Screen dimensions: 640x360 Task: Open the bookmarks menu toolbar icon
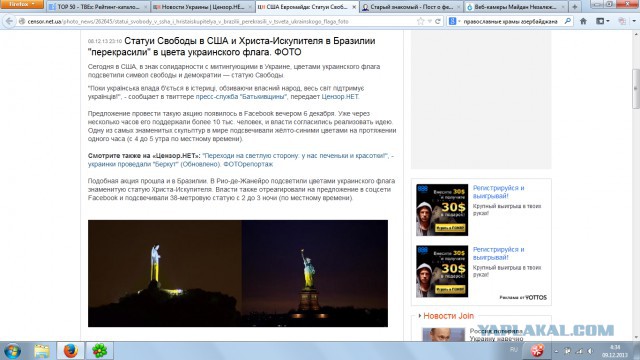(x=602, y=21)
